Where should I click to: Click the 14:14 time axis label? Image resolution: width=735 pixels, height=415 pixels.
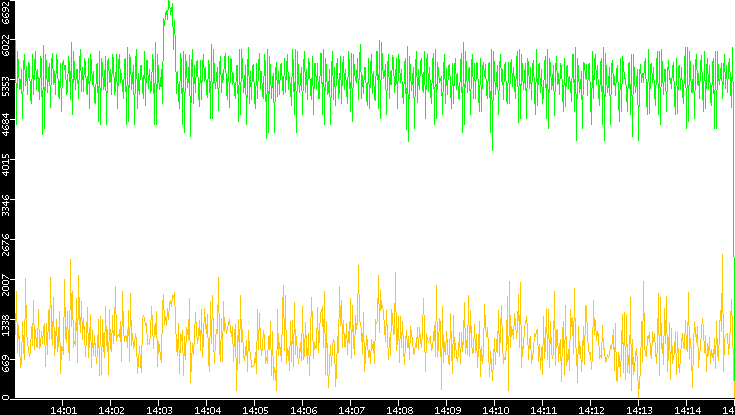point(686,410)
